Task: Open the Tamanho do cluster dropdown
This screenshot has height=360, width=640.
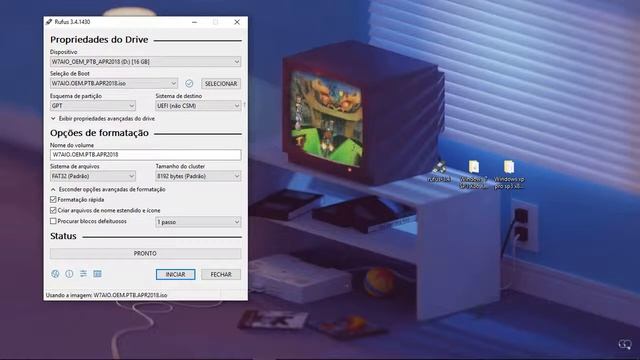Action: (198, 176)
